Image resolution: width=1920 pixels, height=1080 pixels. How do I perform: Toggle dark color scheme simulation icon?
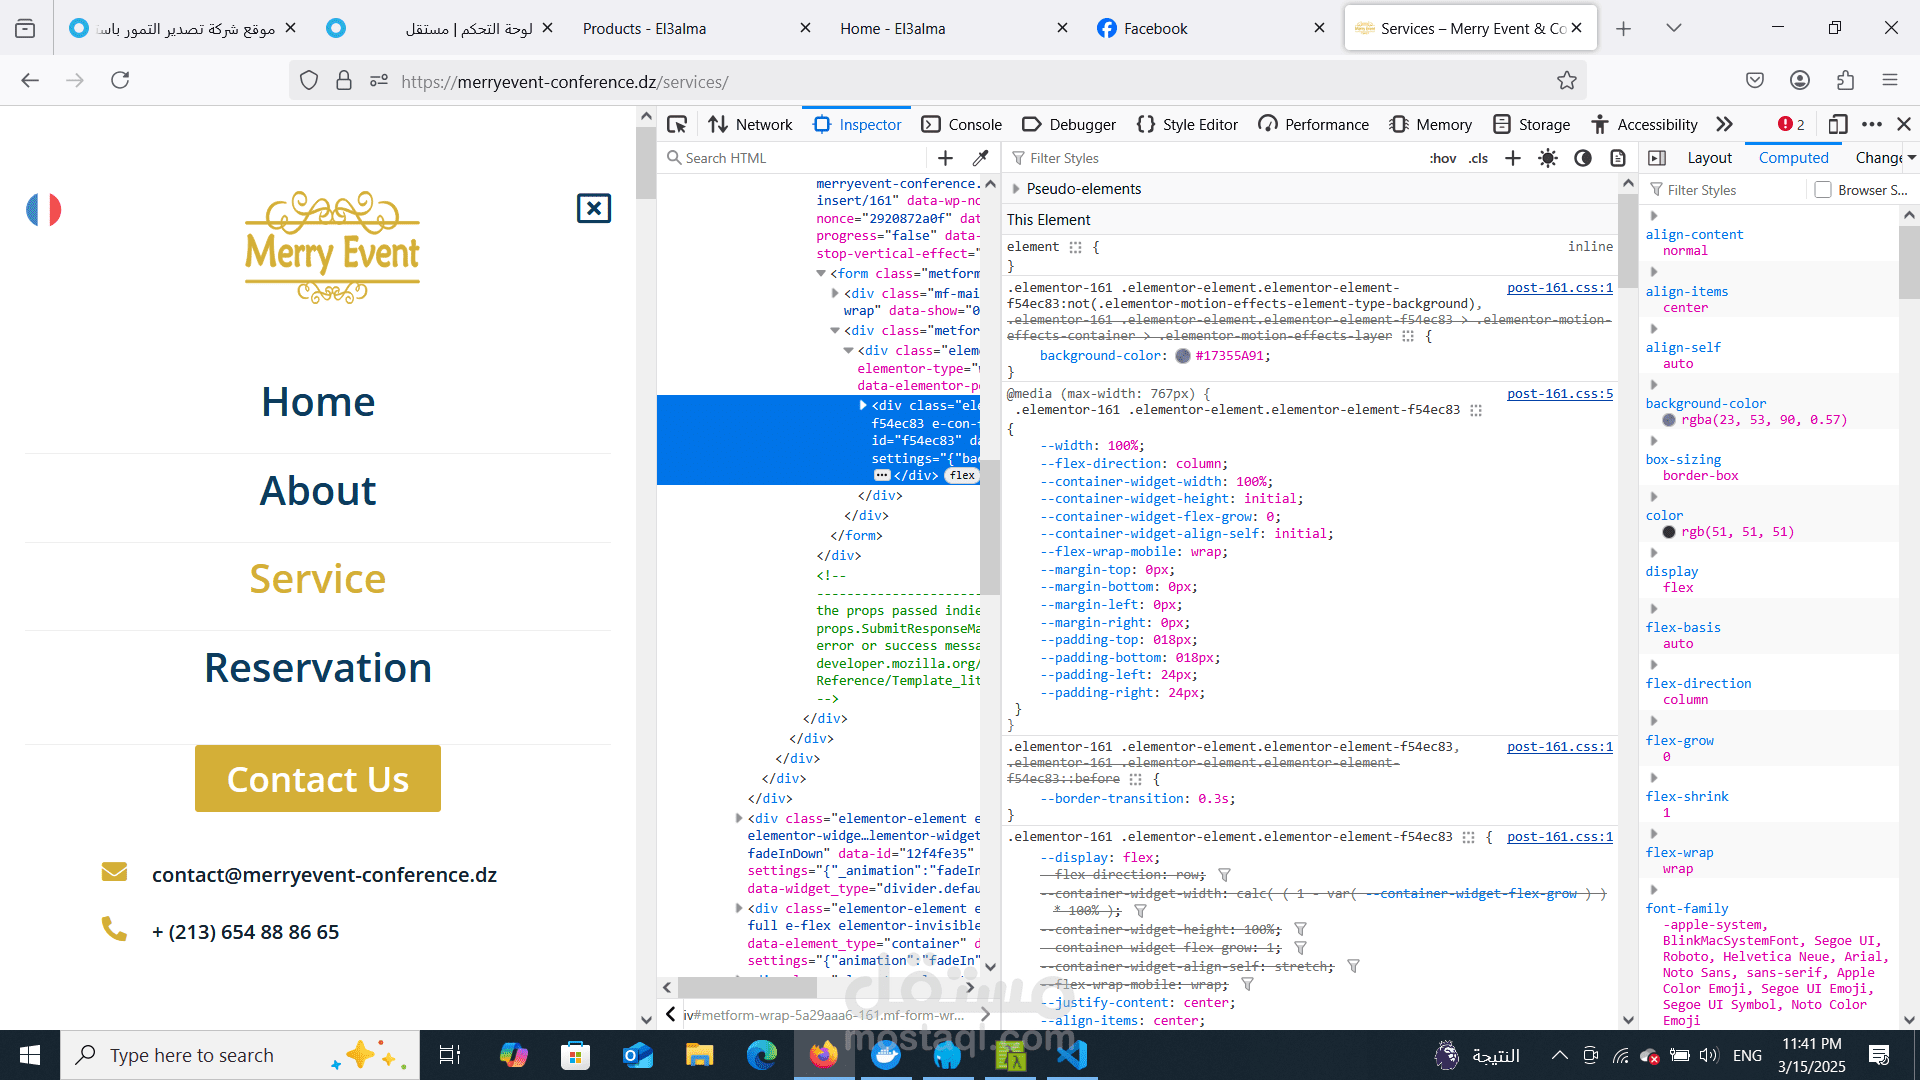coord(1583,158)
